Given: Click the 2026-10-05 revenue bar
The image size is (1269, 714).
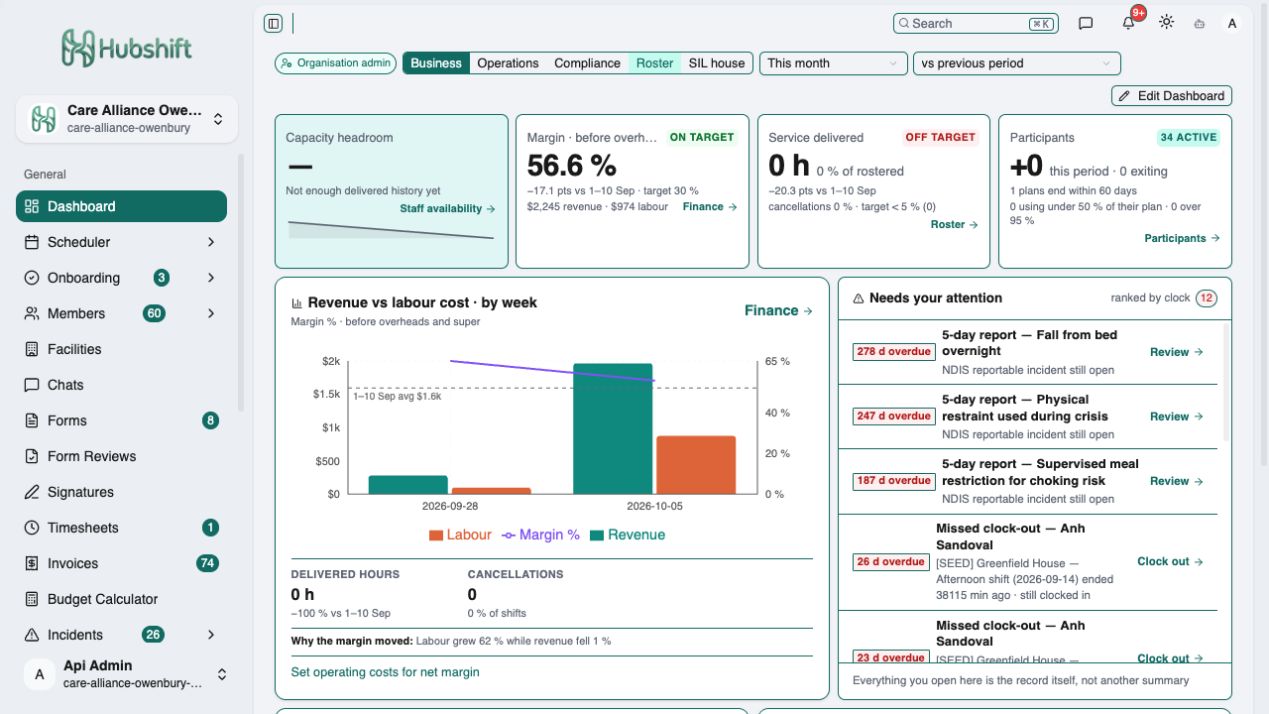Looking at the screenshot, I should (612, 428).
